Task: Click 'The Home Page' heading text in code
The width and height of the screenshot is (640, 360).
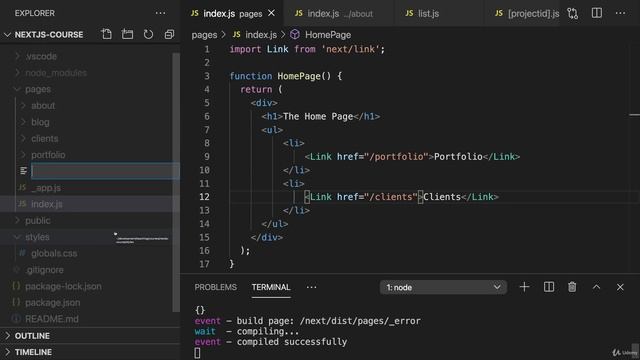Action: 318,116
